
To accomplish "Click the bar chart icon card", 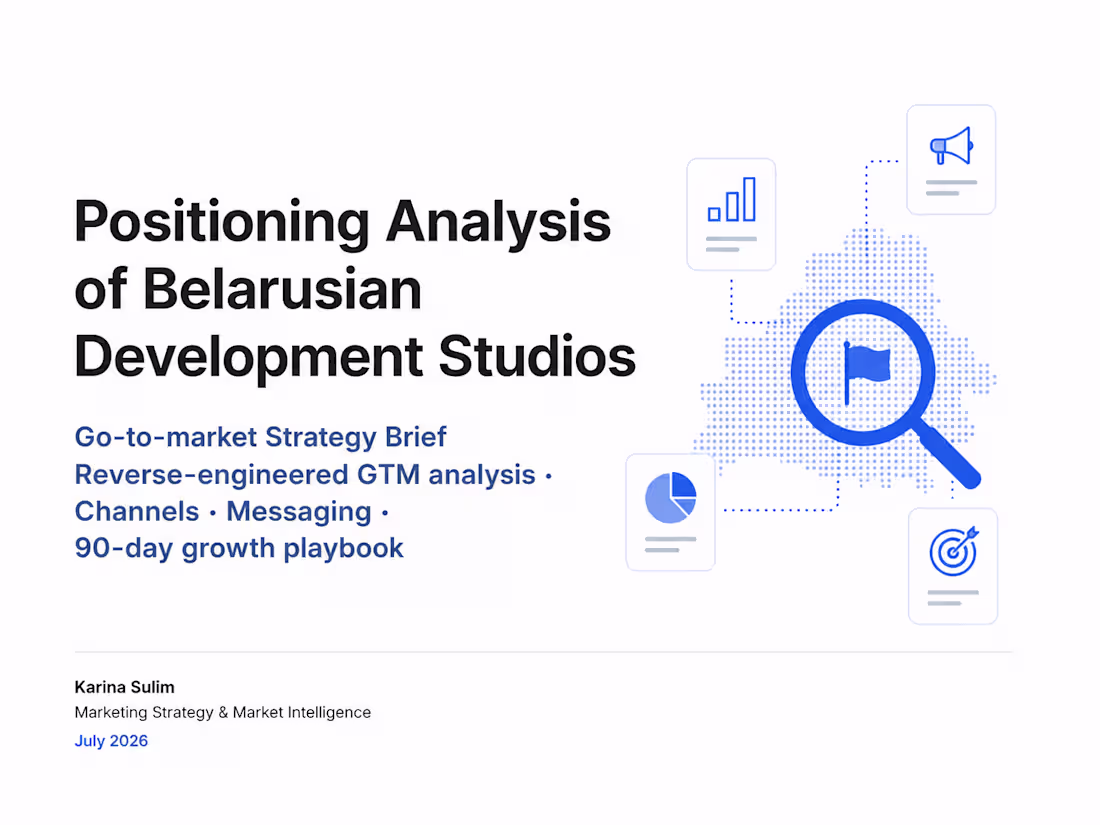I will [731, 214].
